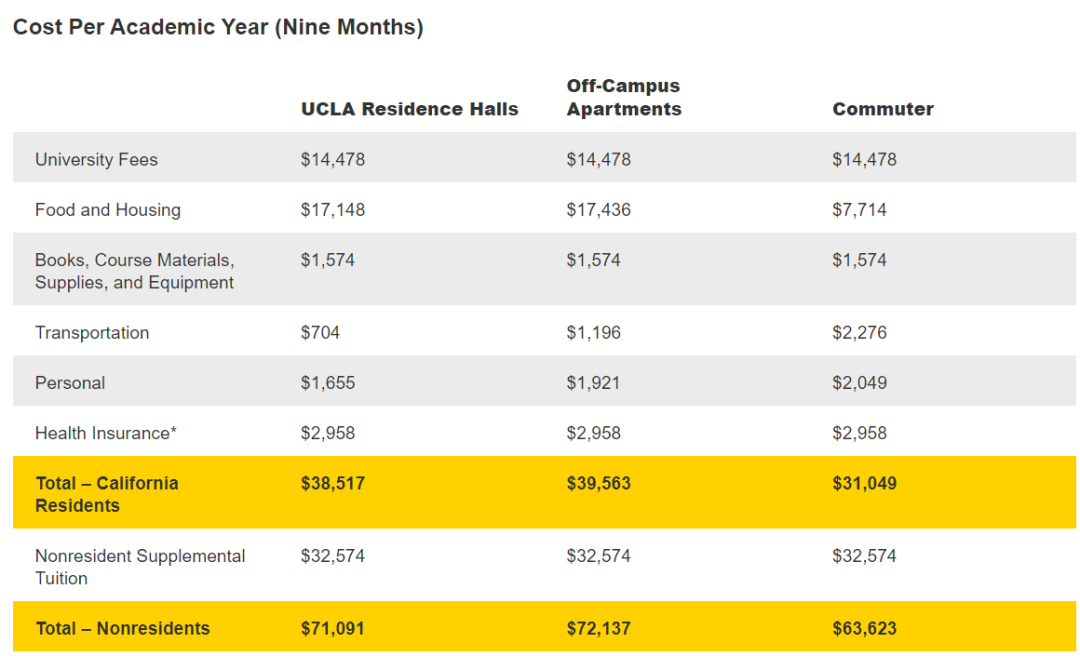Screen dimensions: 1080x656
Task: Click the UCLA Residence Halls column header
Action: click(x=409, y=109)
